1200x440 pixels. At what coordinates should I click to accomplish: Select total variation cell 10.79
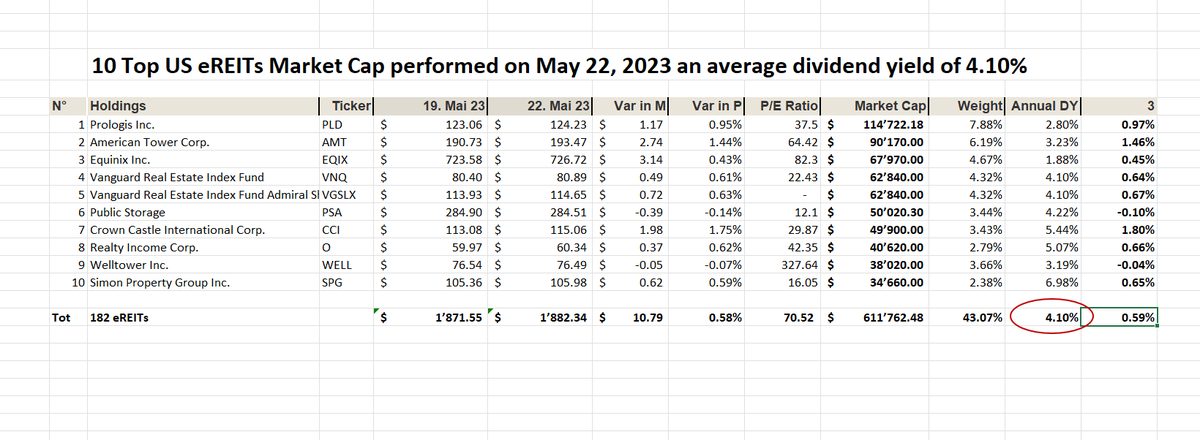tap(632, 318)
